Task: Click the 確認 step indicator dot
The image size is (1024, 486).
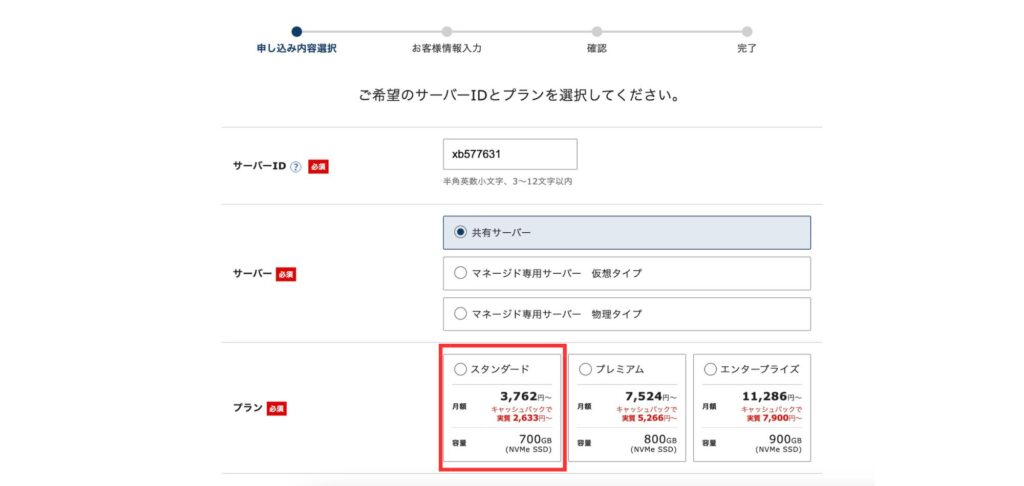Action: [597, 31]
